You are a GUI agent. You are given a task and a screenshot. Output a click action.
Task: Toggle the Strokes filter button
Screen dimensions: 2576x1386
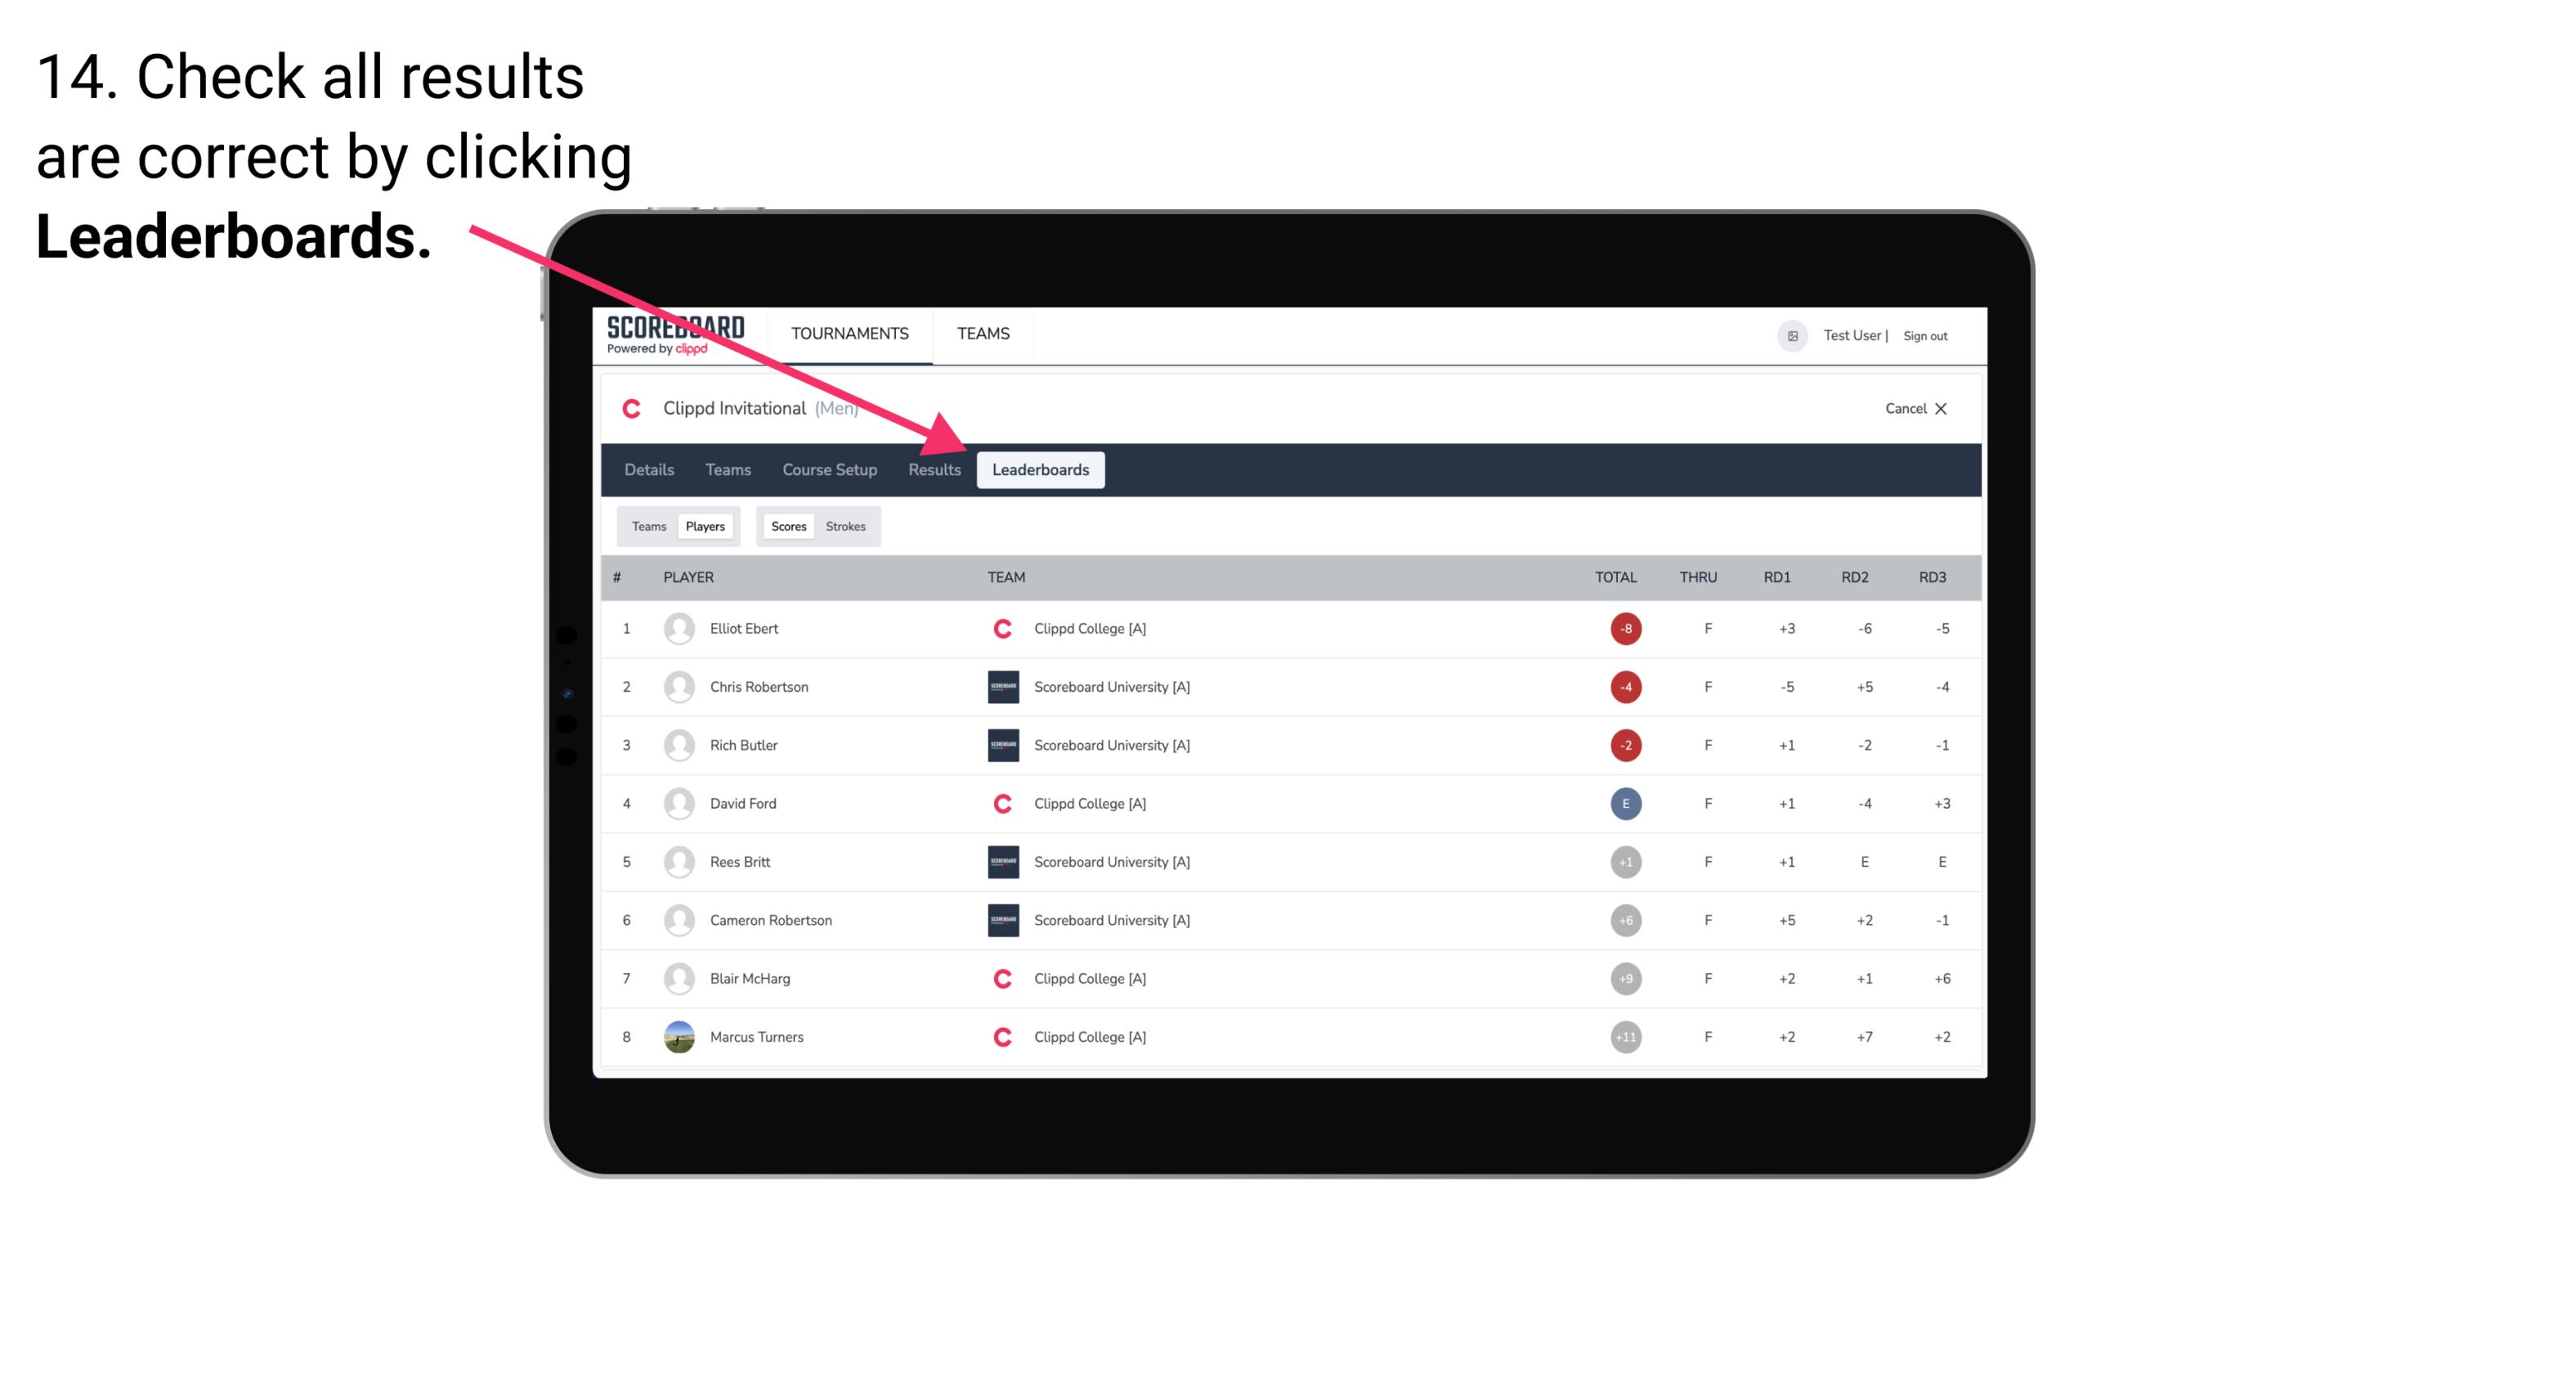pos(848,526)
